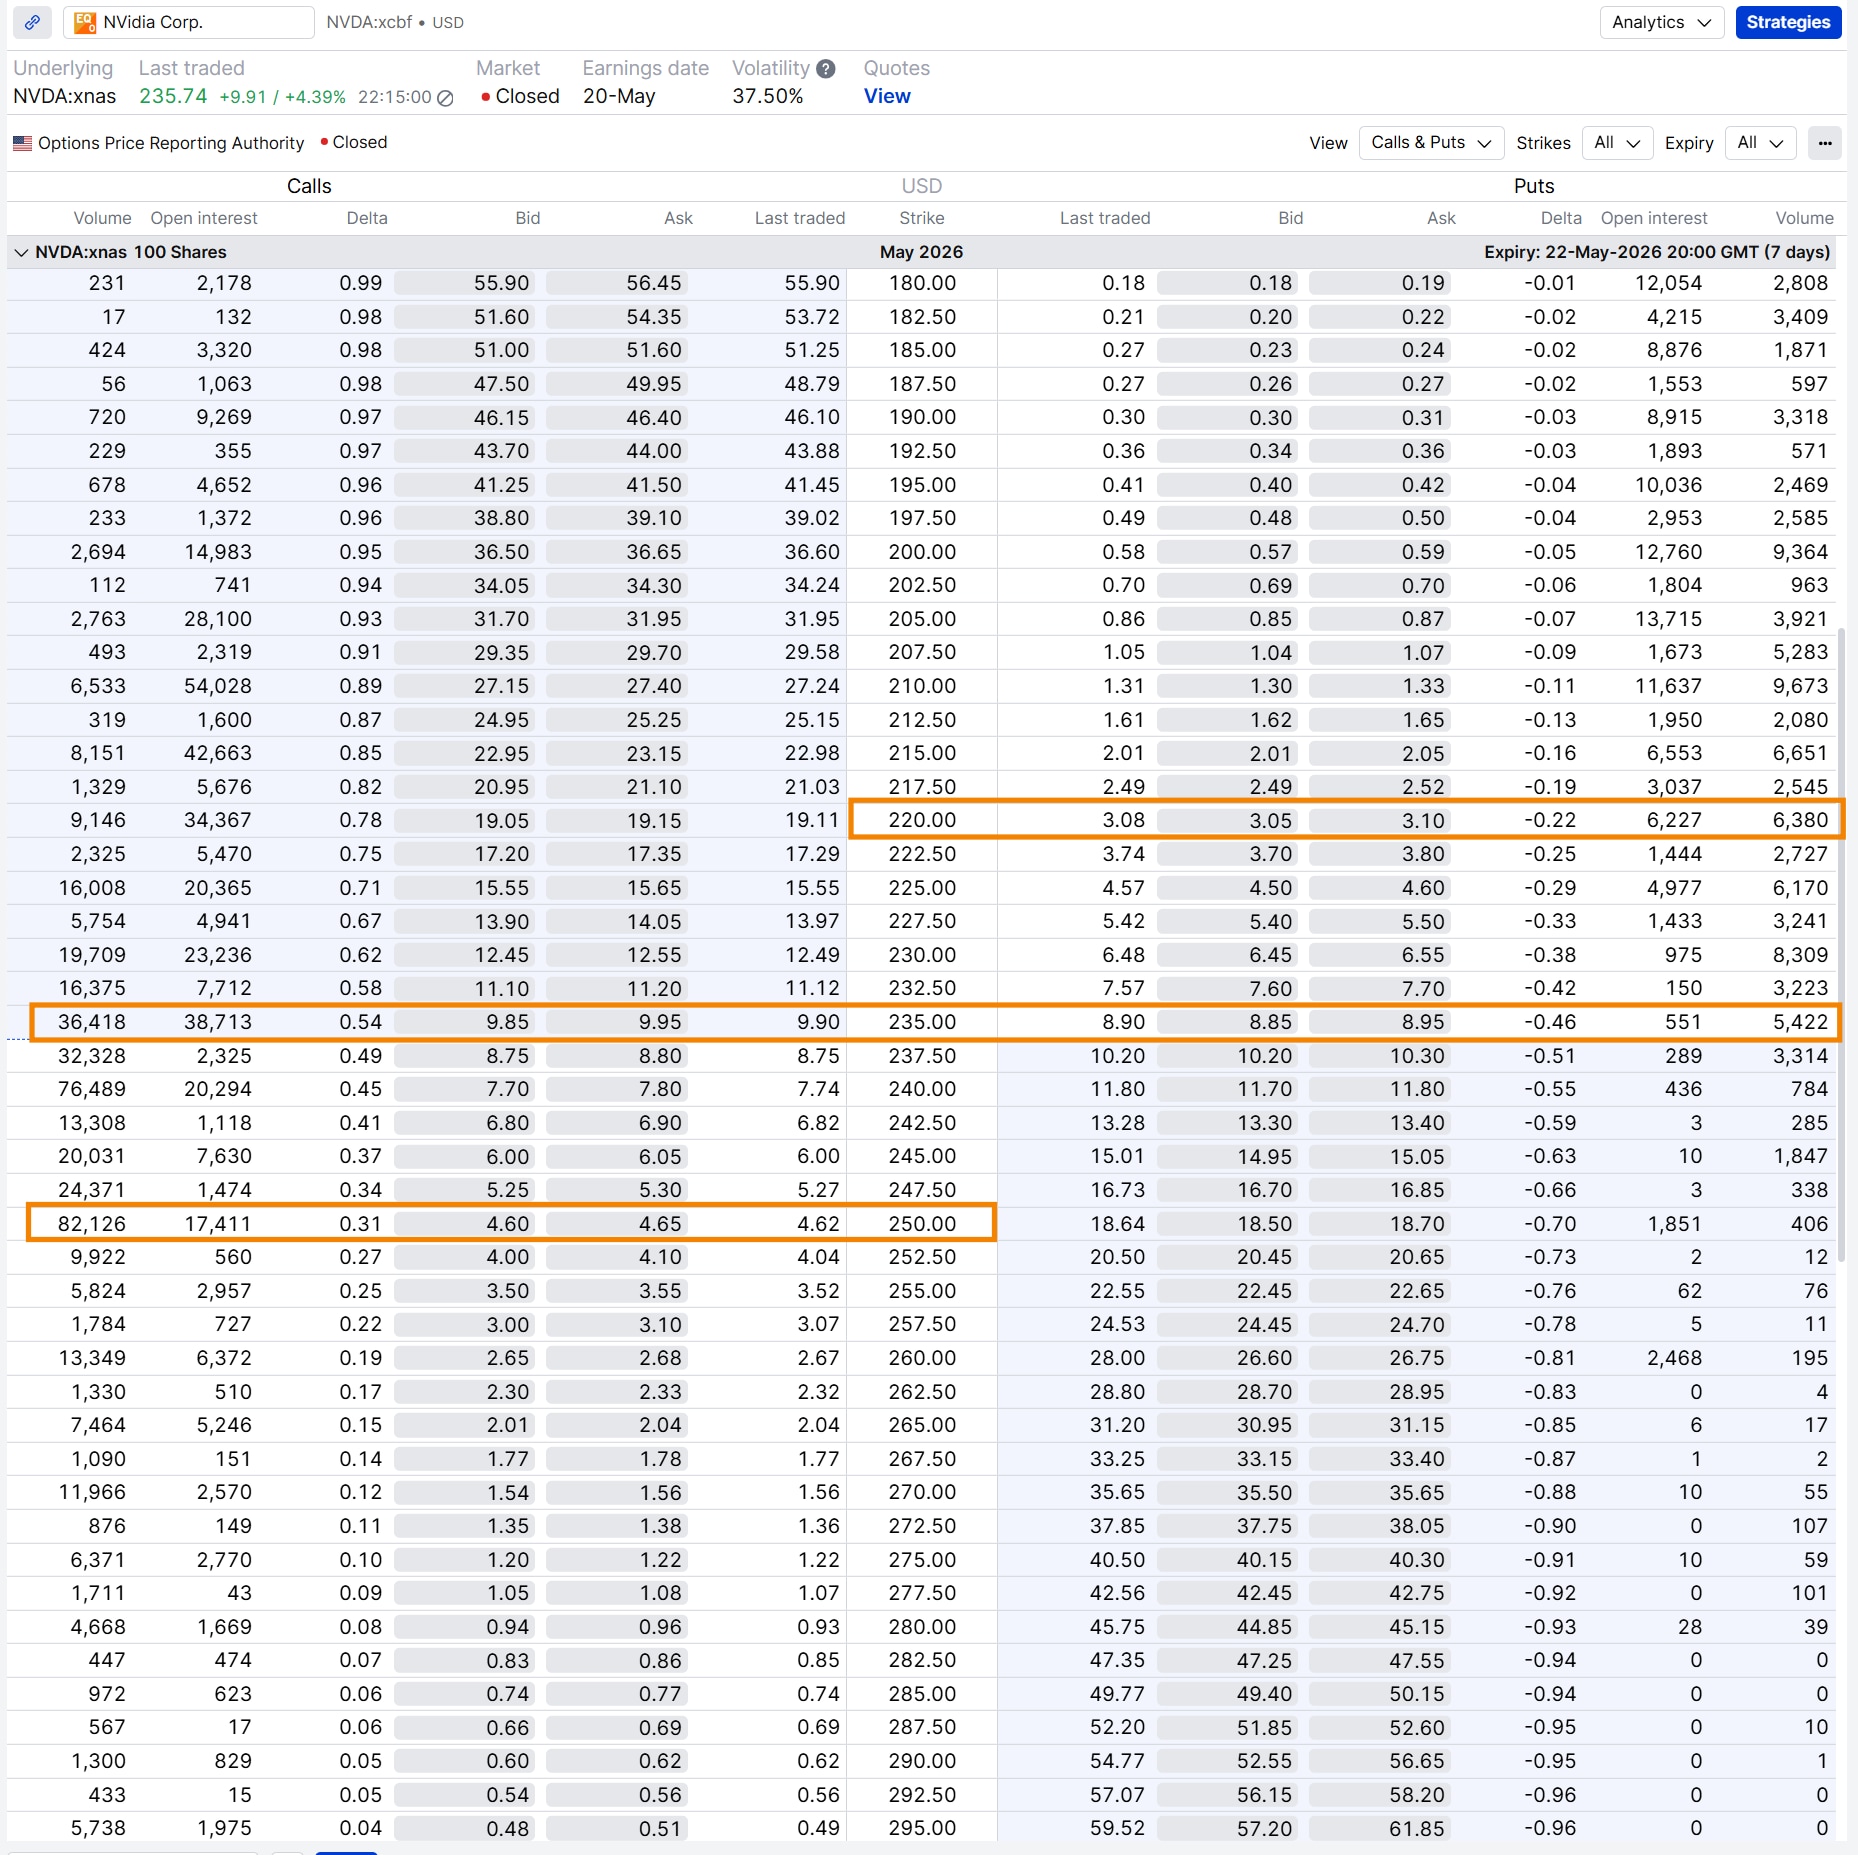Open the Analytics dropdown
The width and height of the screenshot is (1858, 1855).
point(1661,22)
